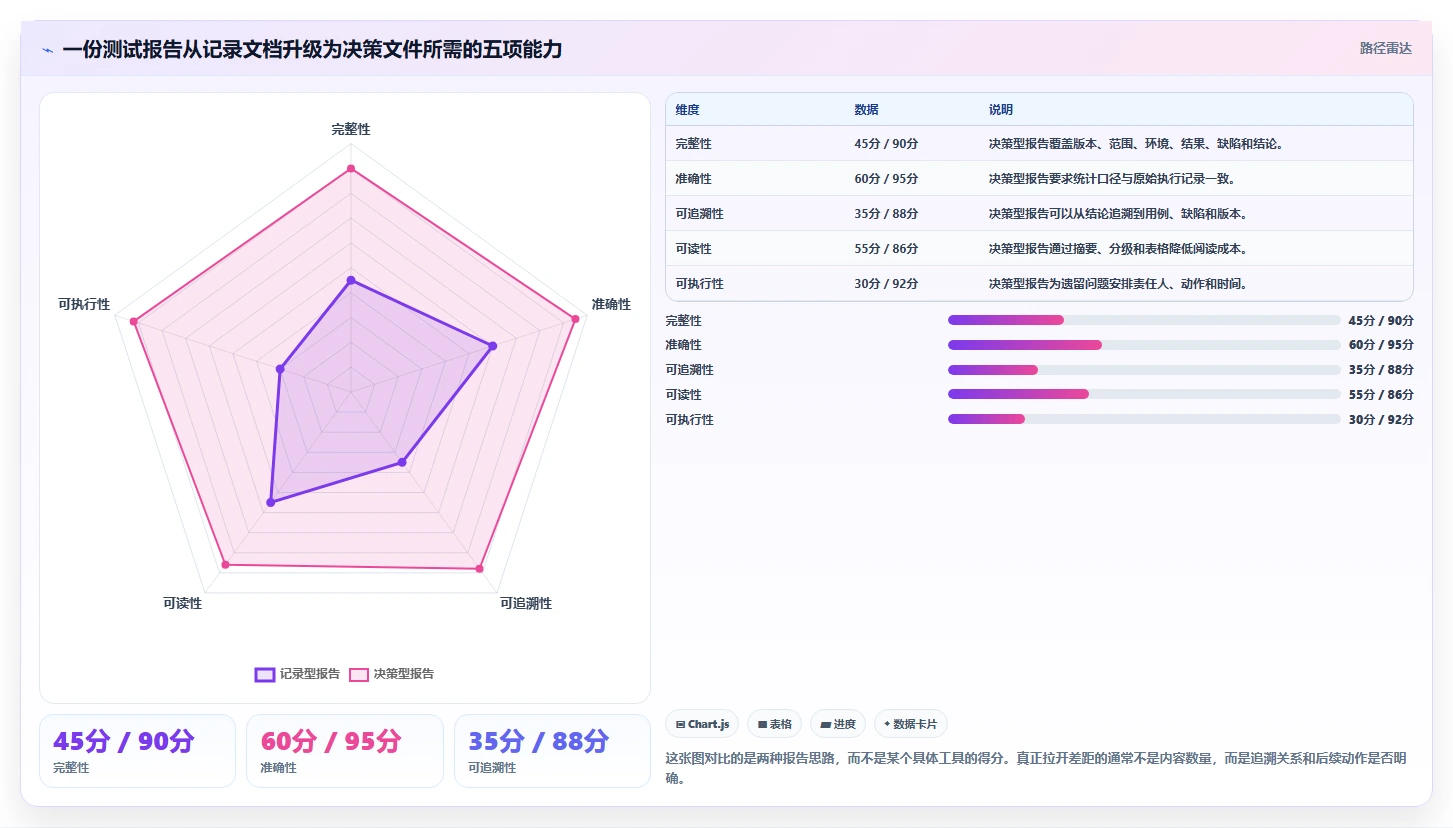
Task: Click the 可追溯性 radar axis label
Action: tap(526, 603)
